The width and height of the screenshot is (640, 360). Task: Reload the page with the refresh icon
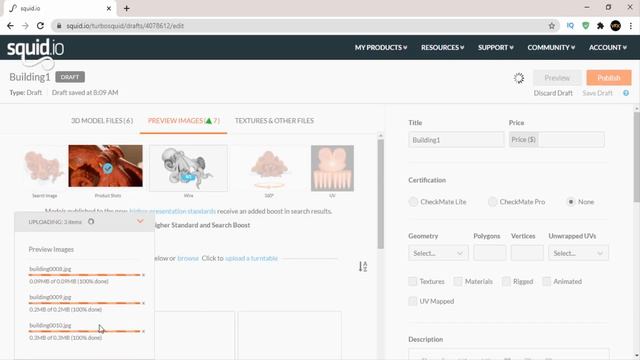[x=40, y=26]
